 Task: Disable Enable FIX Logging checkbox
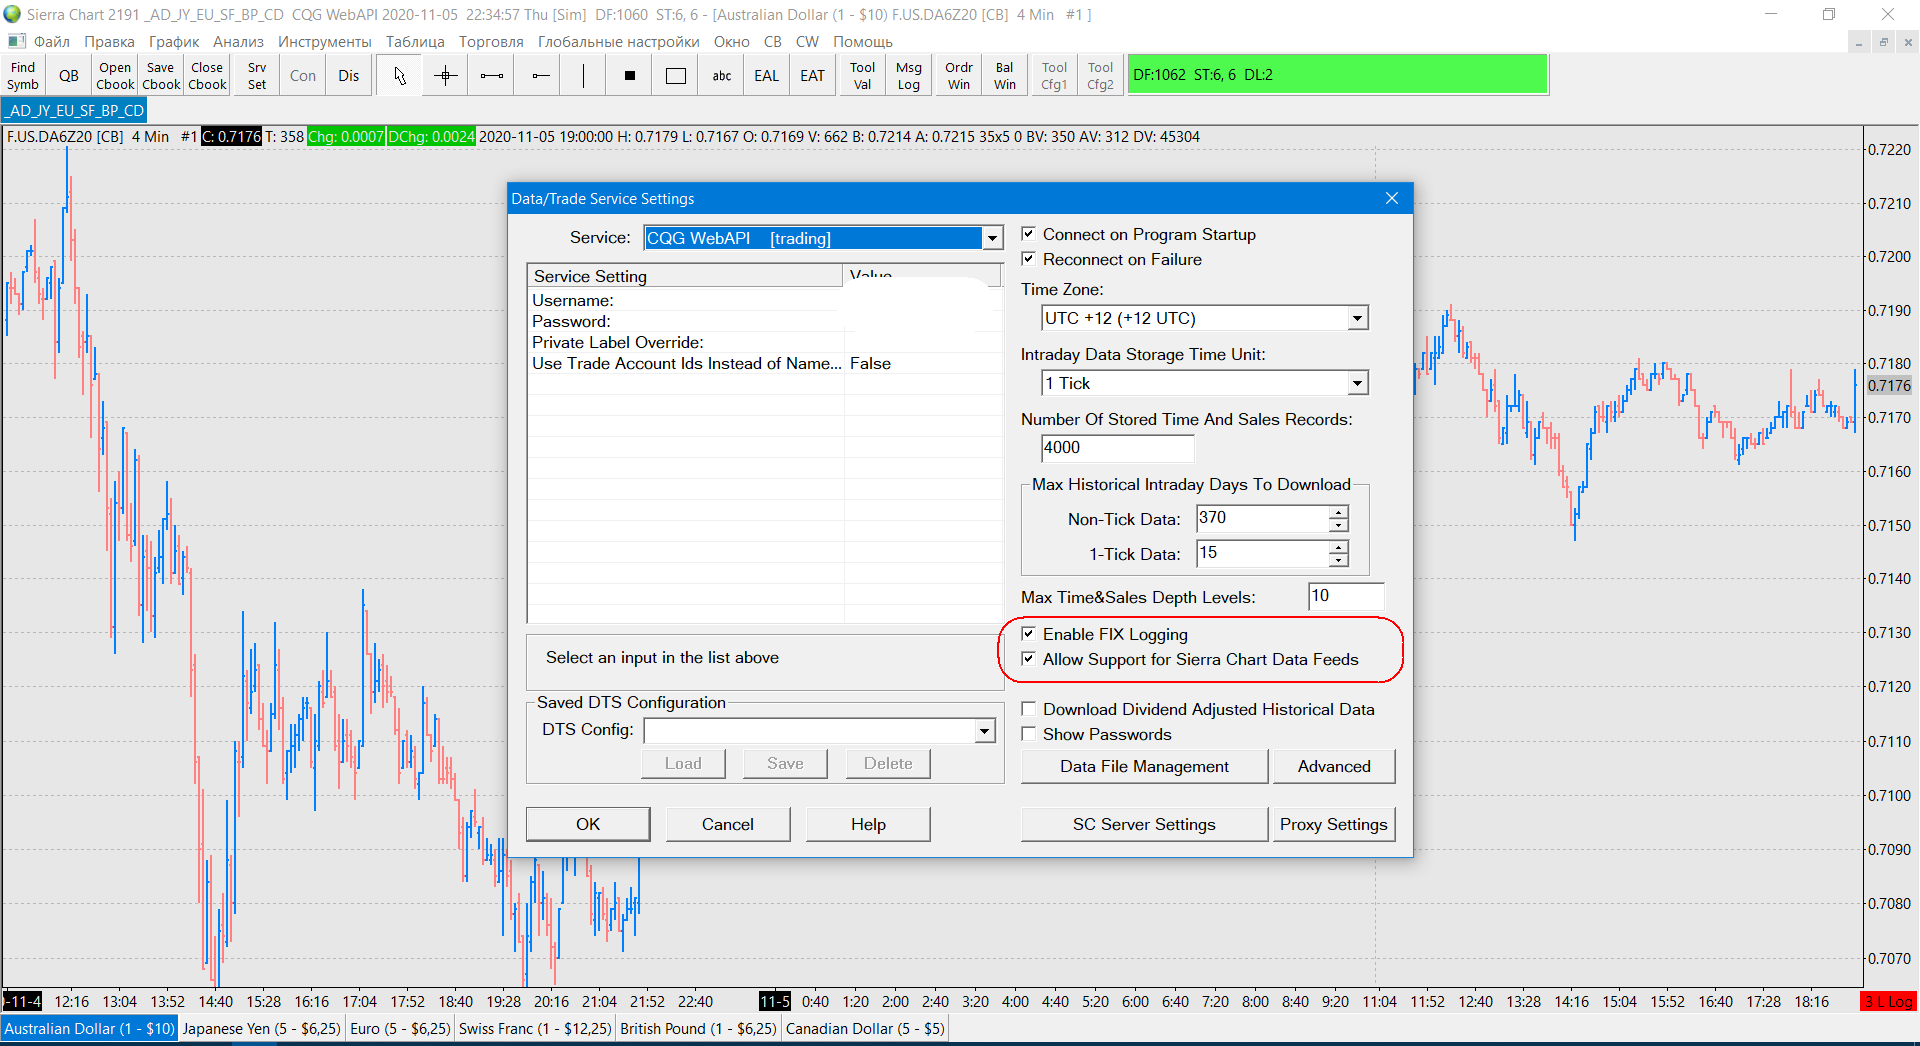(1028, 634)
